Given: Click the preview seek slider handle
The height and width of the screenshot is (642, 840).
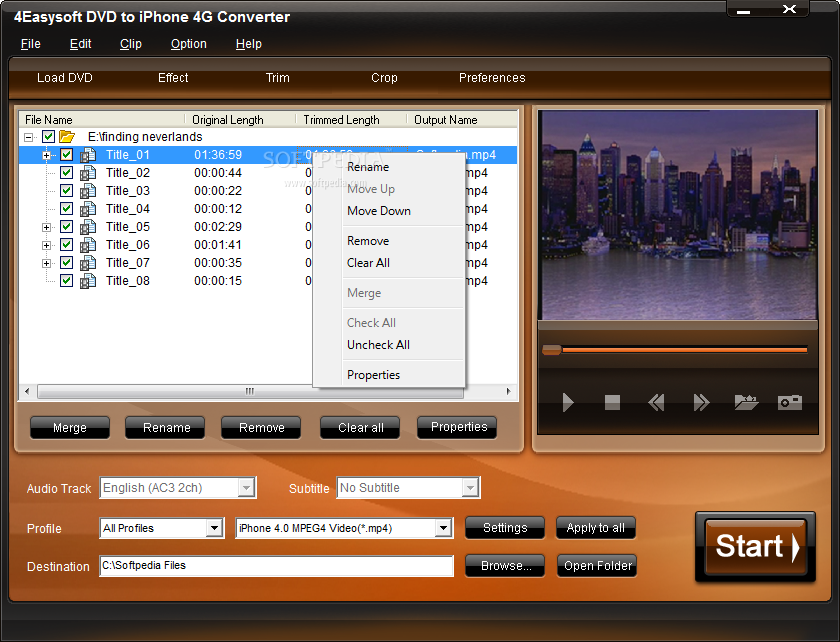Looking at the screenshot, I should click(x=552, y=350).
